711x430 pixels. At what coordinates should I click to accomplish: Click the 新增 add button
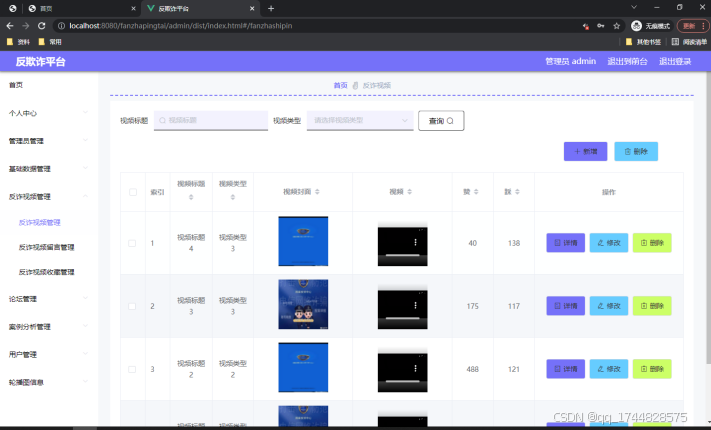(x=585, y=151)
